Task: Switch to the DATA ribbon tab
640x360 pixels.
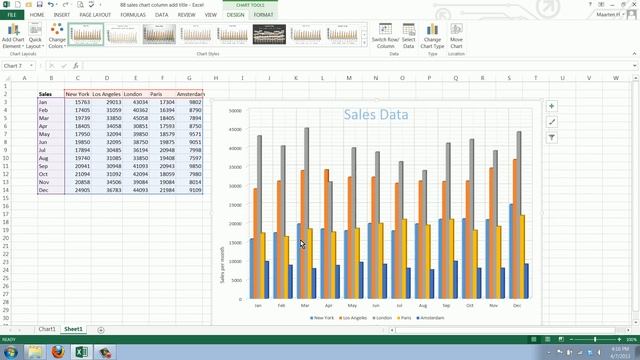Action: point(162,15)
